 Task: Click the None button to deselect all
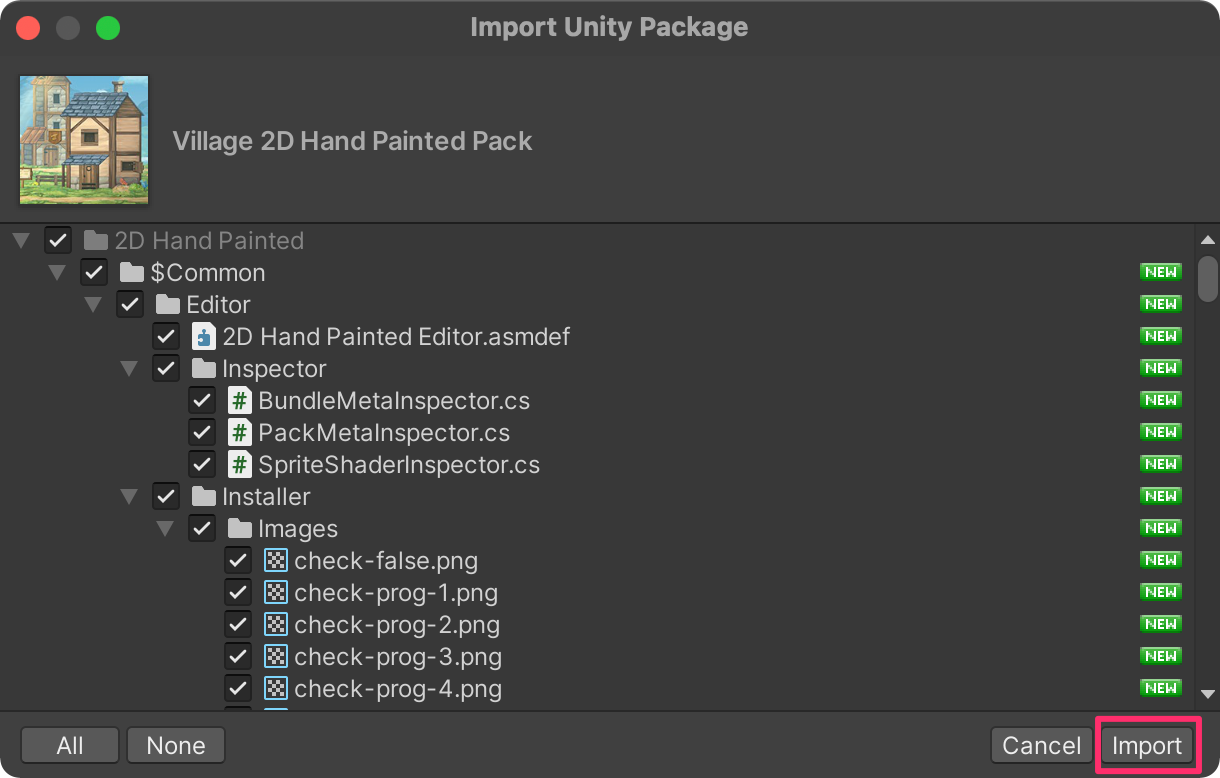pyautogui.click(x=176, y=745)
